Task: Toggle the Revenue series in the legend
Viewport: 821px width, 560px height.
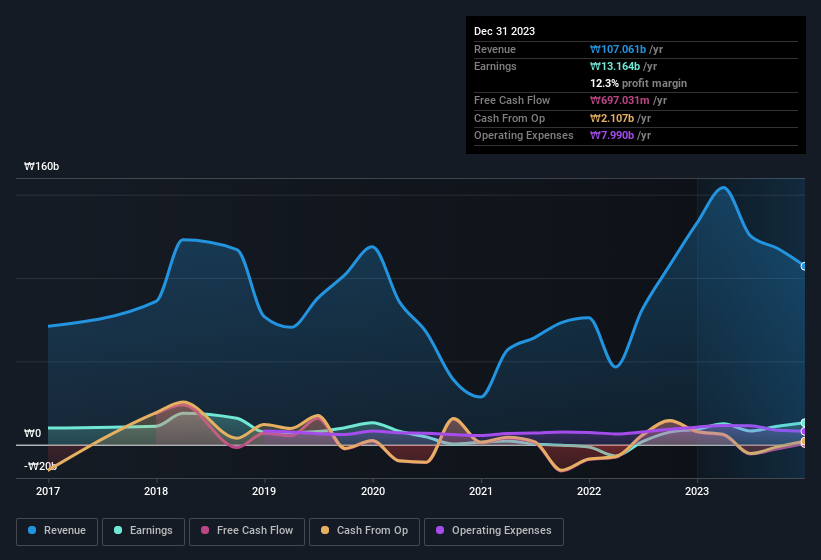Action: [x=57, y=530]
